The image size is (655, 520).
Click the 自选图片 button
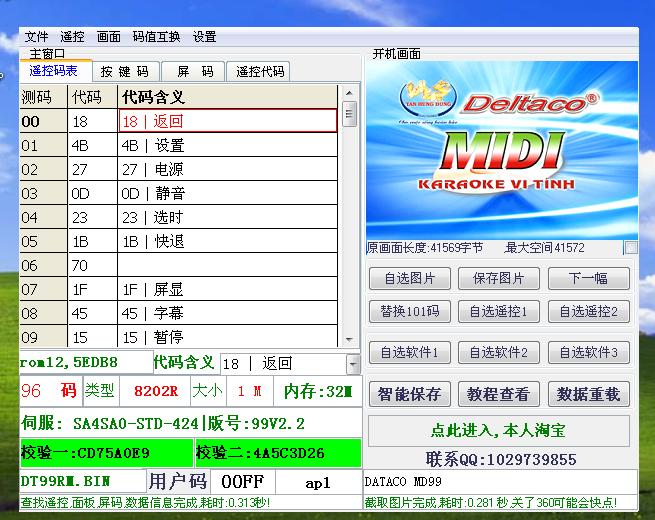click(x=410, y=278)
